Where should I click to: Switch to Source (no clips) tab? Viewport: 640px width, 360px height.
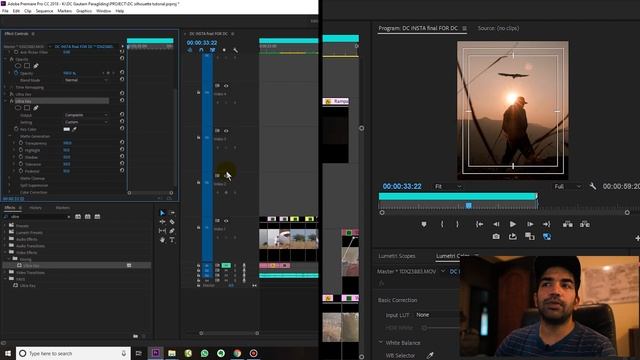click(x=498, y=28)
